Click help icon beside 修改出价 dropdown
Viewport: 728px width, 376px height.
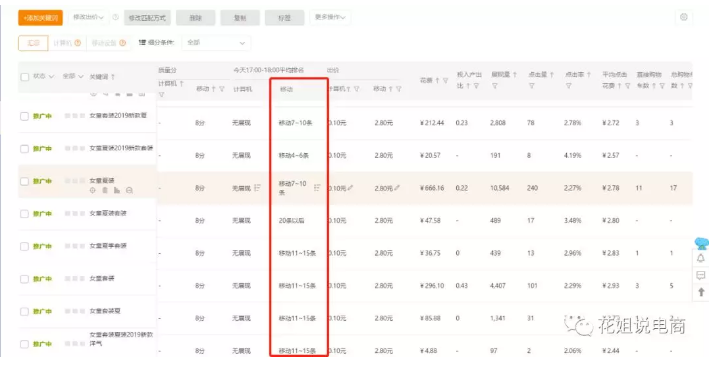coord(116,17)
